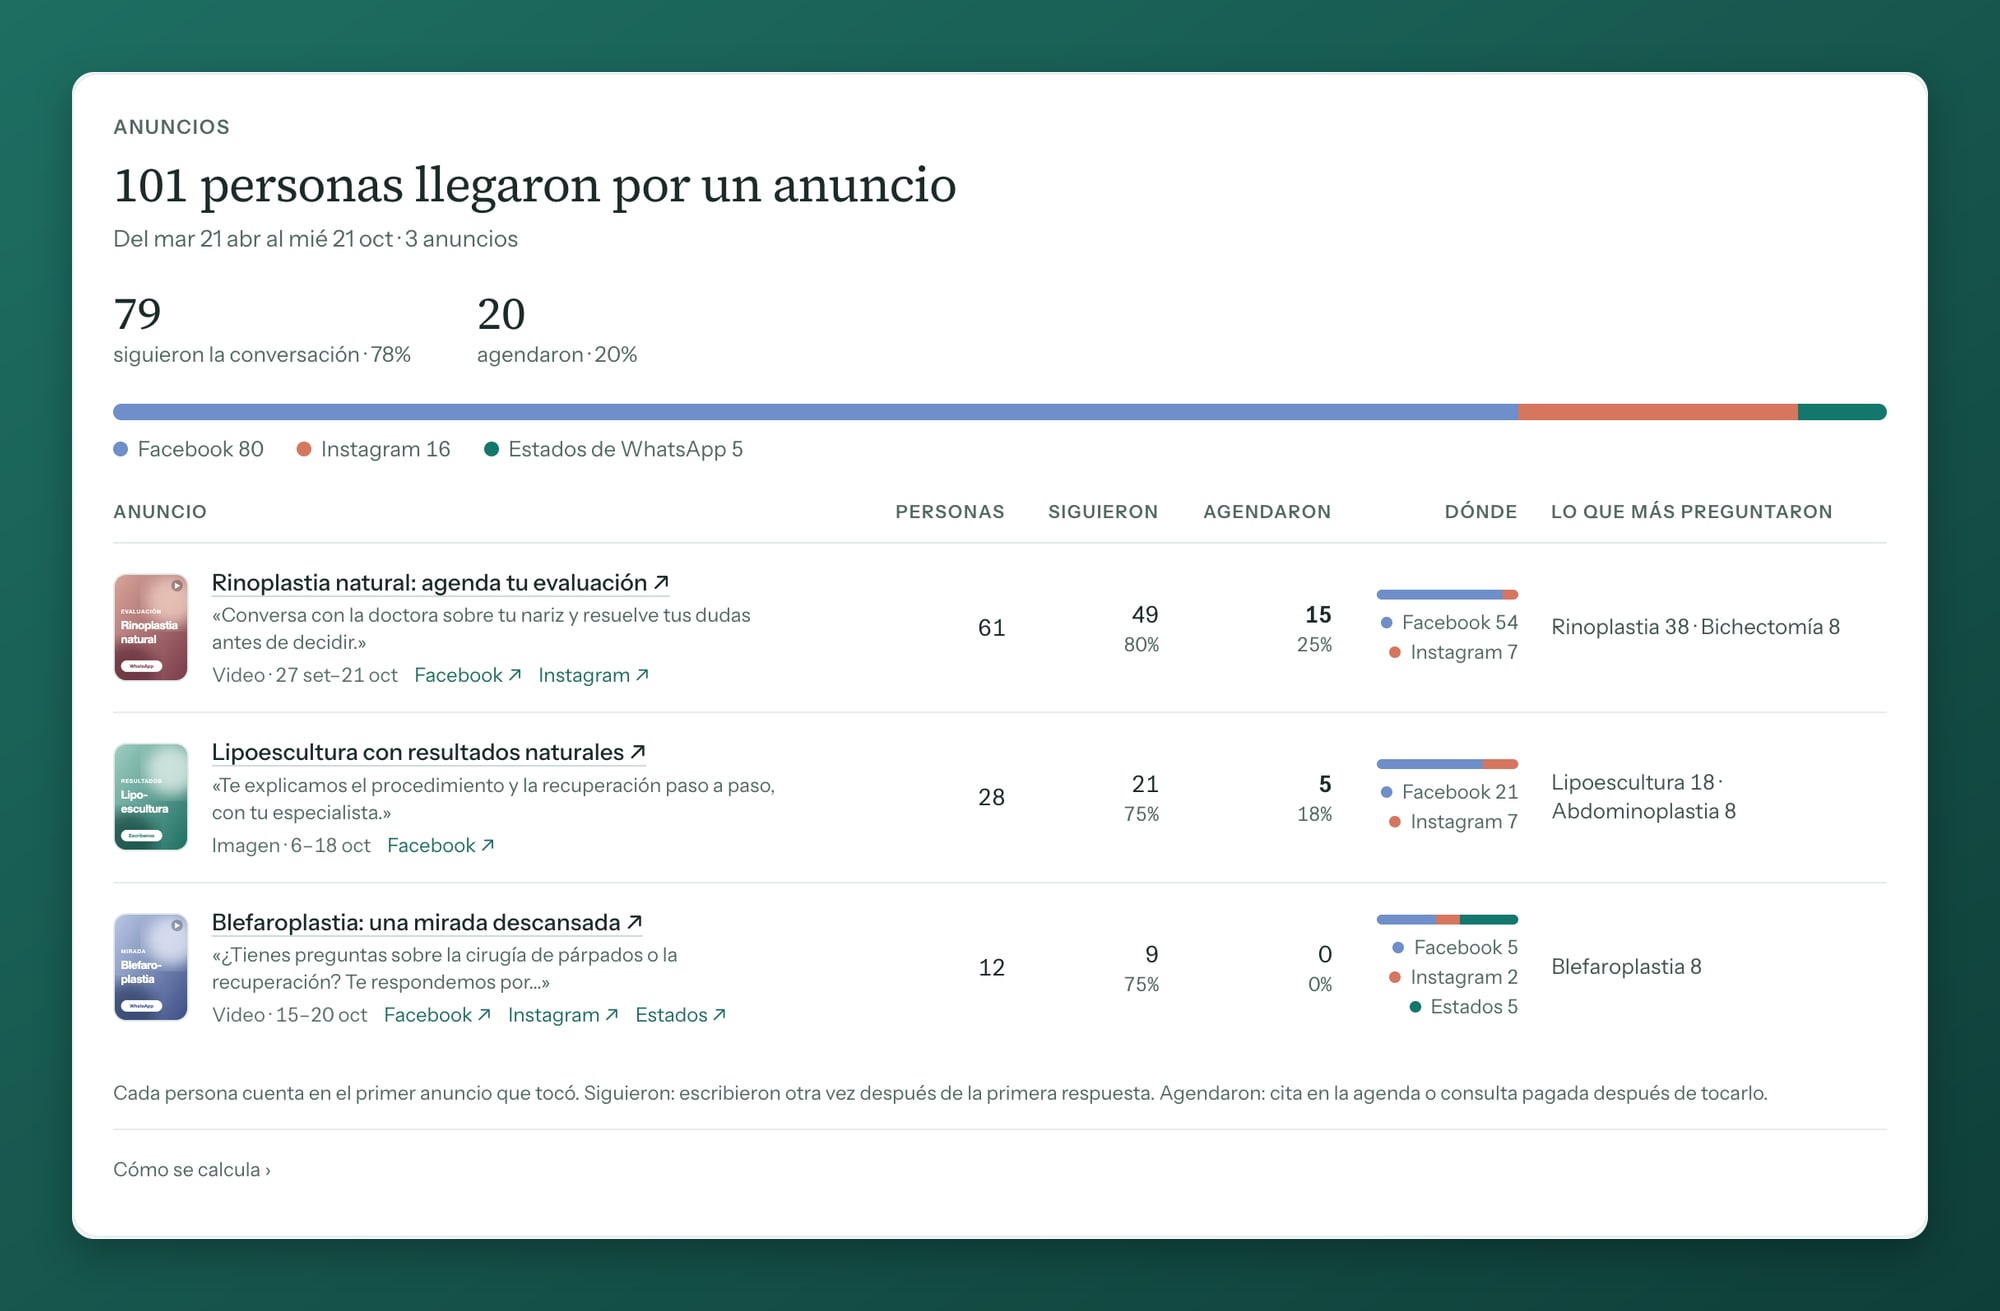This screenshot has height=1311, width=2000.
Task: Click the 15 agendaron value for Rinoplastia
Action: [x=1318, y=615]
